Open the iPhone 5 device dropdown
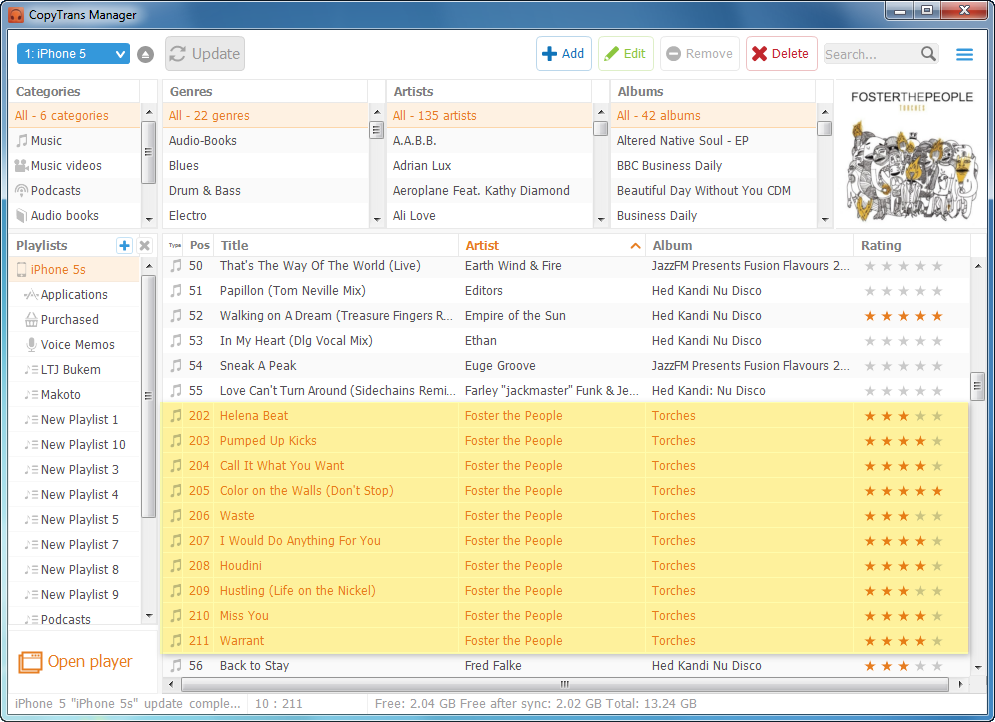This screenshot has width=995, height=722. tap(74, 54)
